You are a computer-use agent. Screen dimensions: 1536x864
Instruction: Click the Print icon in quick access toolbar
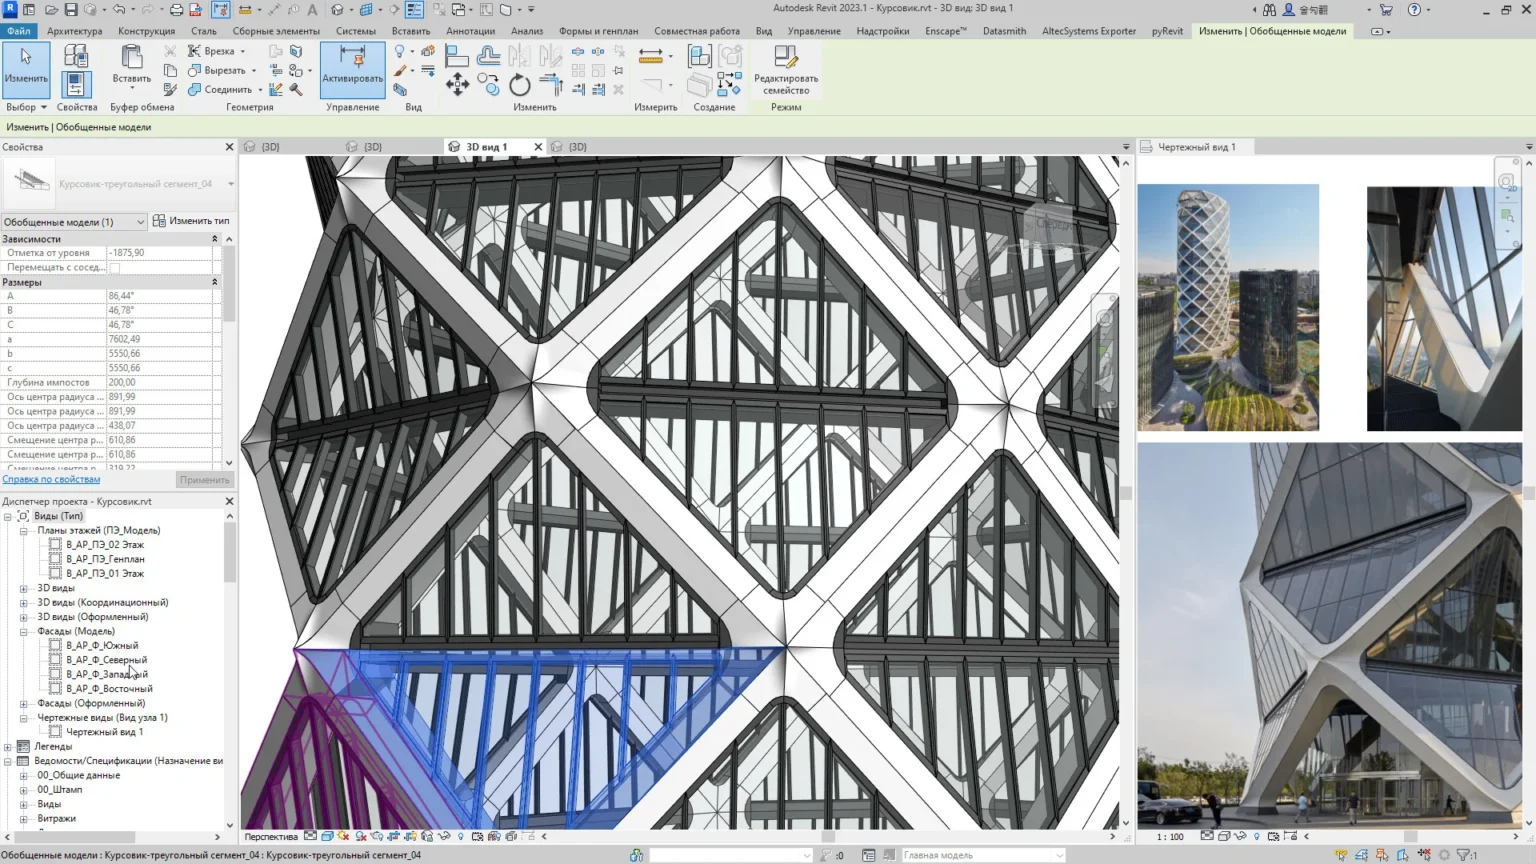[x=176, y=10]
